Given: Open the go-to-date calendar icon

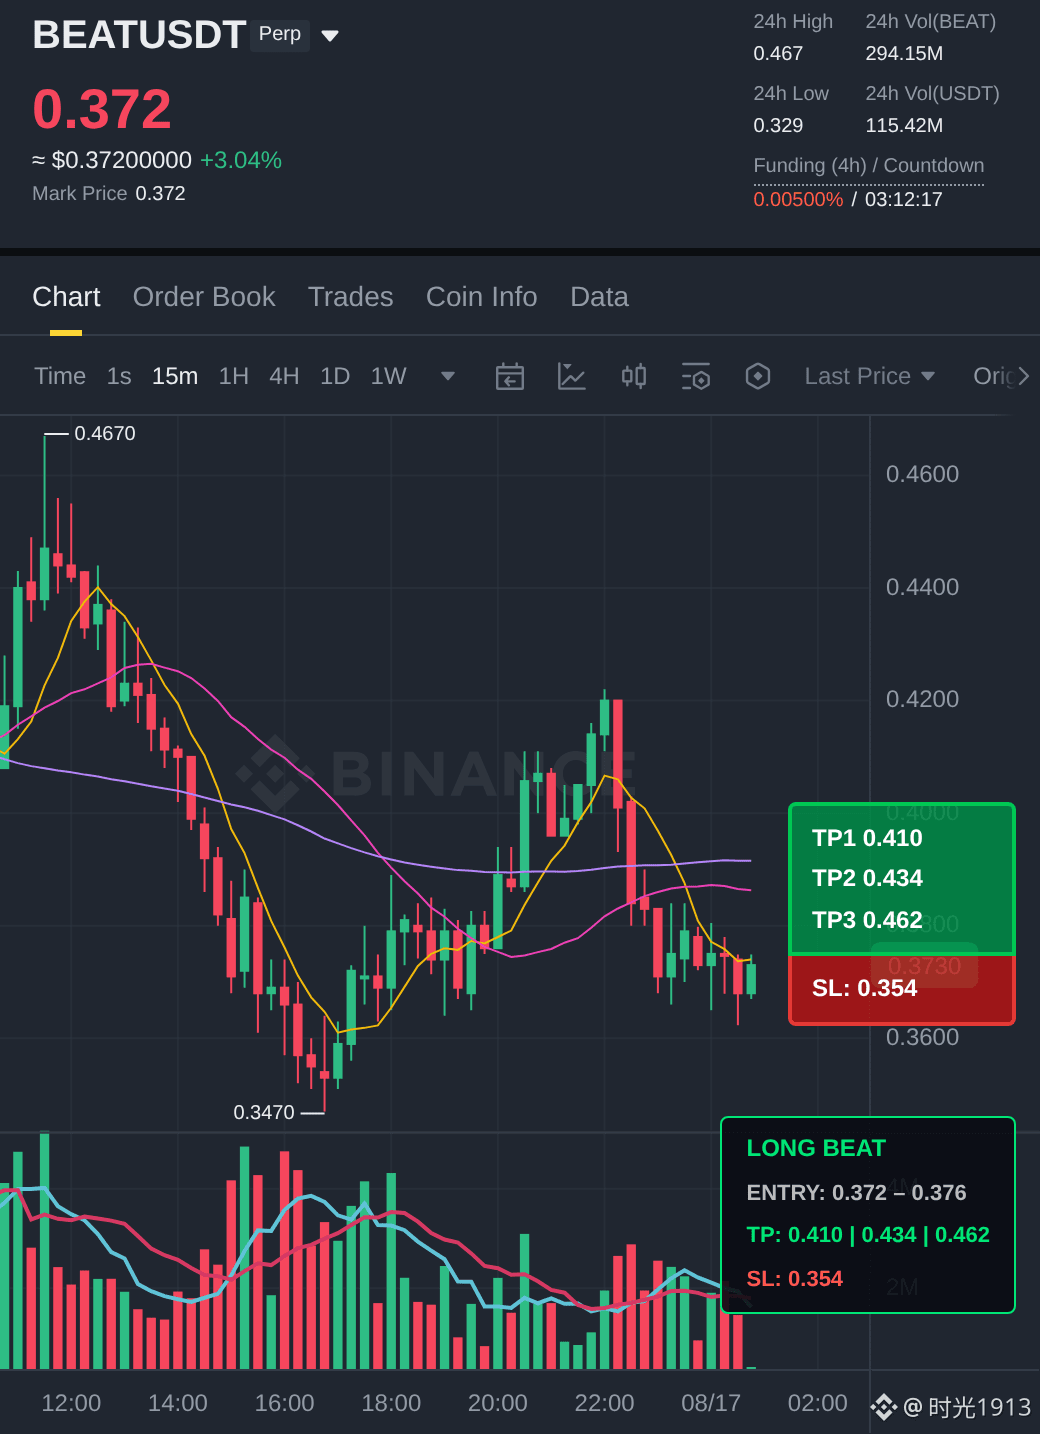Looking at the screenshot, I should (x=510, y=377).
